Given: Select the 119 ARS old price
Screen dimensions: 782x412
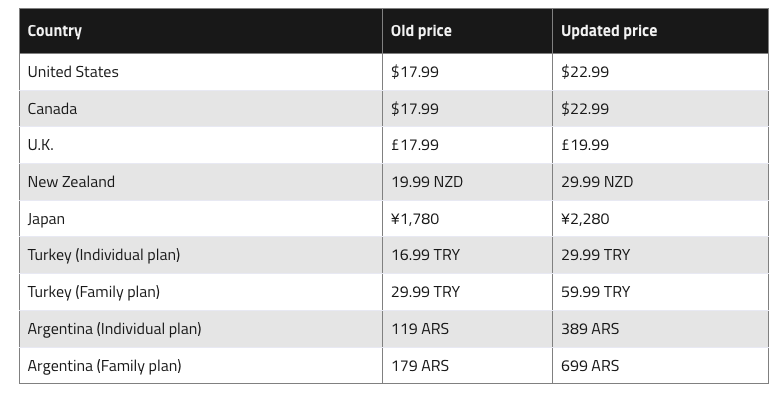Looking at the screenshot, I should 467,329.
